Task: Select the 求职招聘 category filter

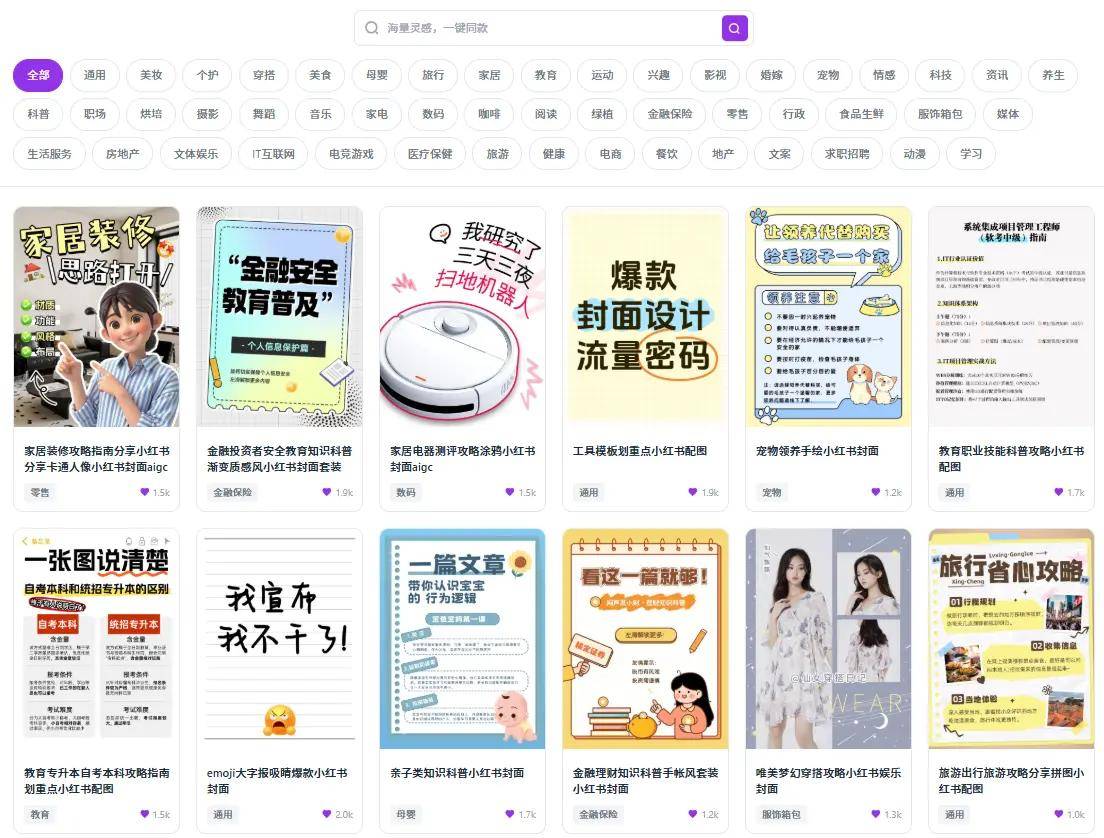Action: [847, 154]
